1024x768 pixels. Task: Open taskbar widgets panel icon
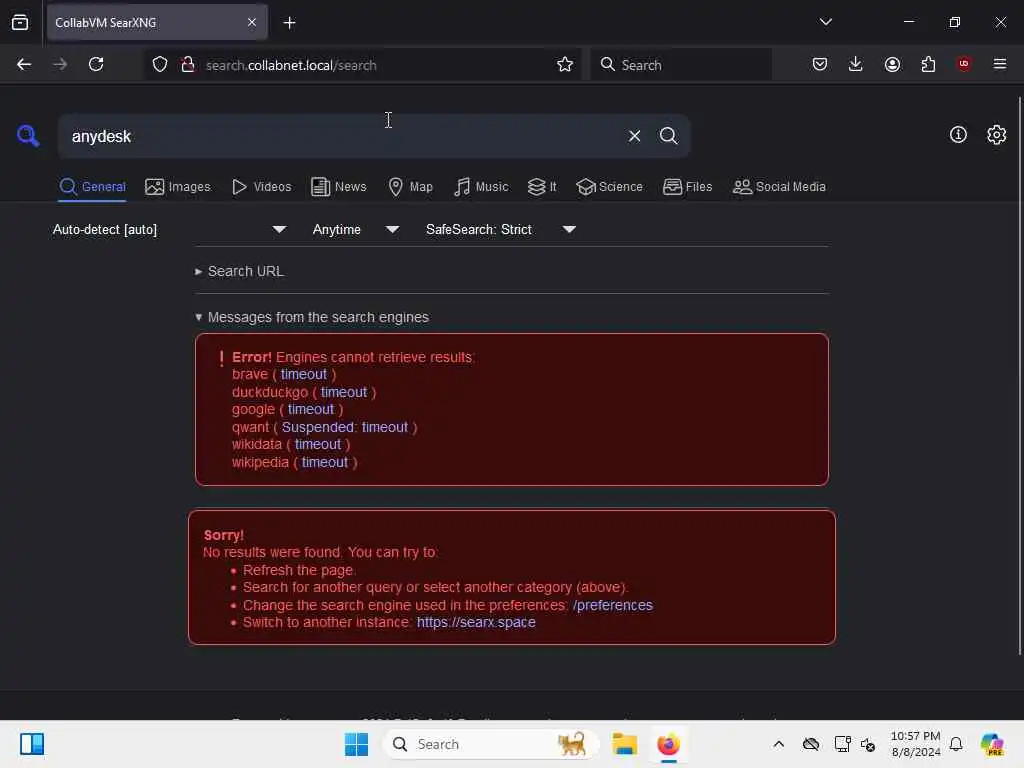click(31, 744)
